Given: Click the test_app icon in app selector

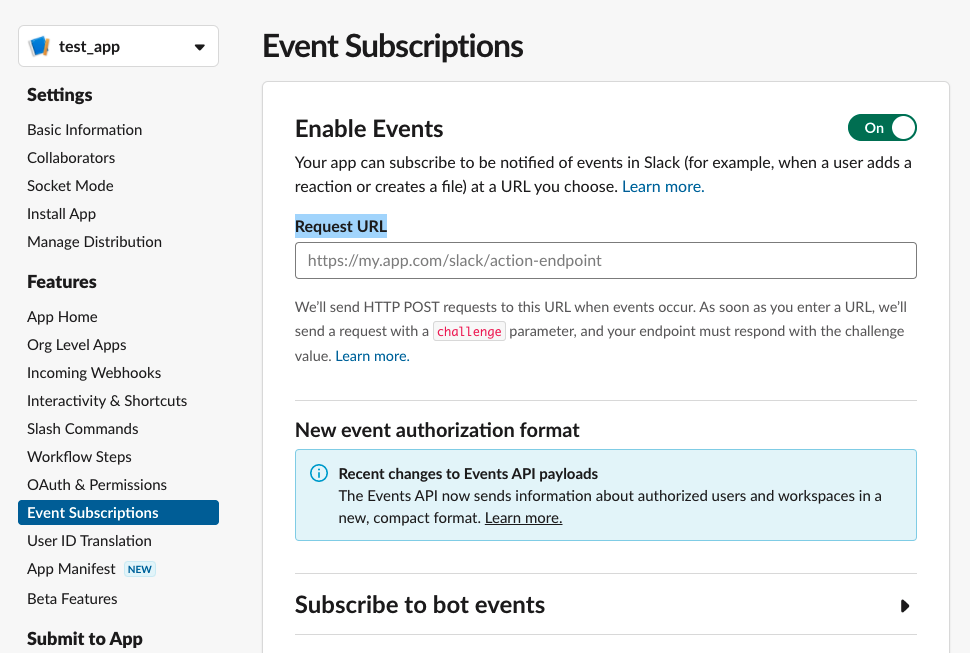Looking at the screenshot, I should pos(39,46).
